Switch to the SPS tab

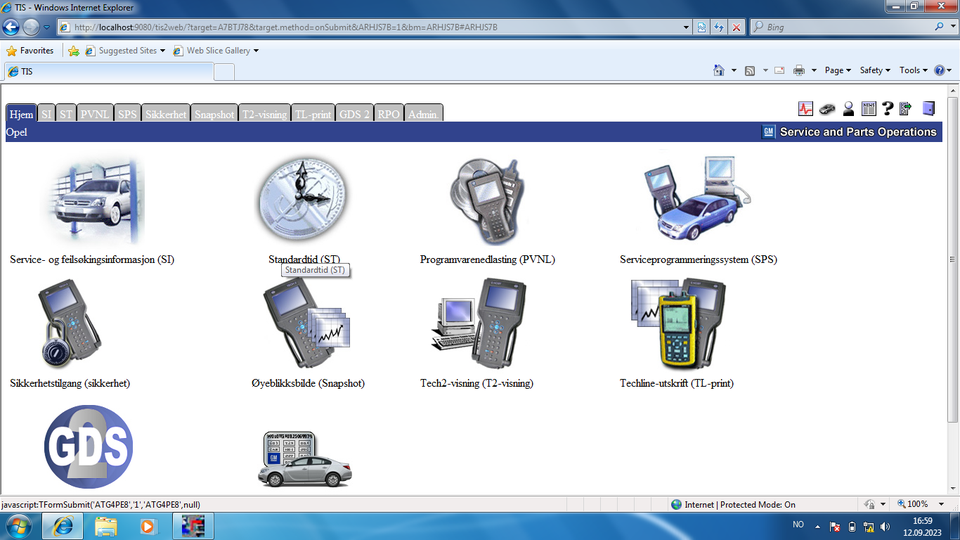[127, 114]
